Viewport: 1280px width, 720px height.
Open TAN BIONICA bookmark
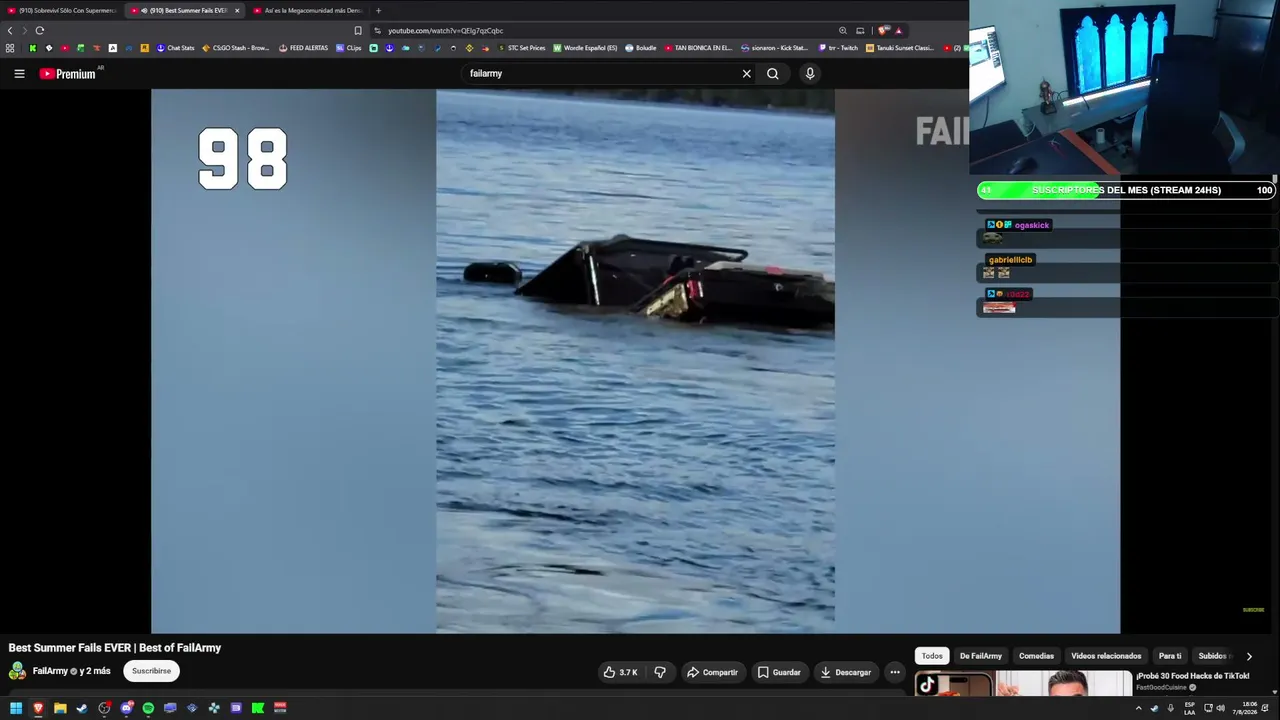[698, 48]
